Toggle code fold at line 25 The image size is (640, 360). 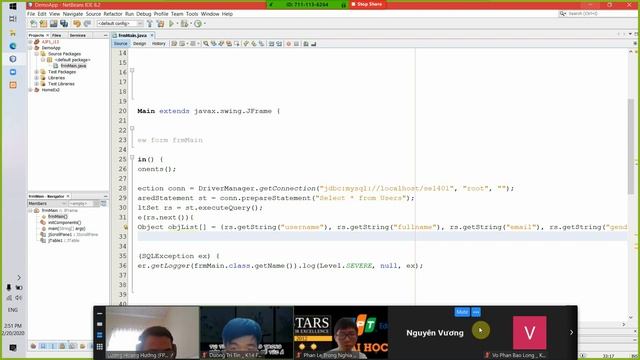(132, 158)
